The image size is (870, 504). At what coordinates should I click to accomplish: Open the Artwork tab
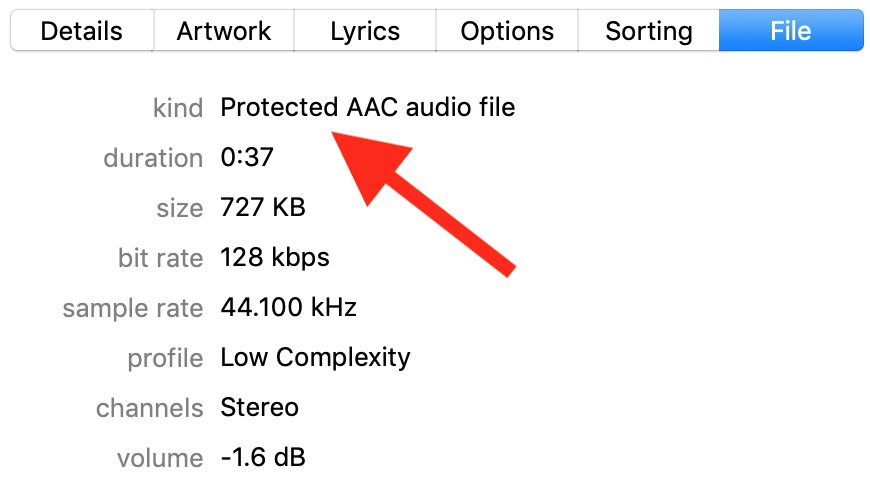(224, 31)
